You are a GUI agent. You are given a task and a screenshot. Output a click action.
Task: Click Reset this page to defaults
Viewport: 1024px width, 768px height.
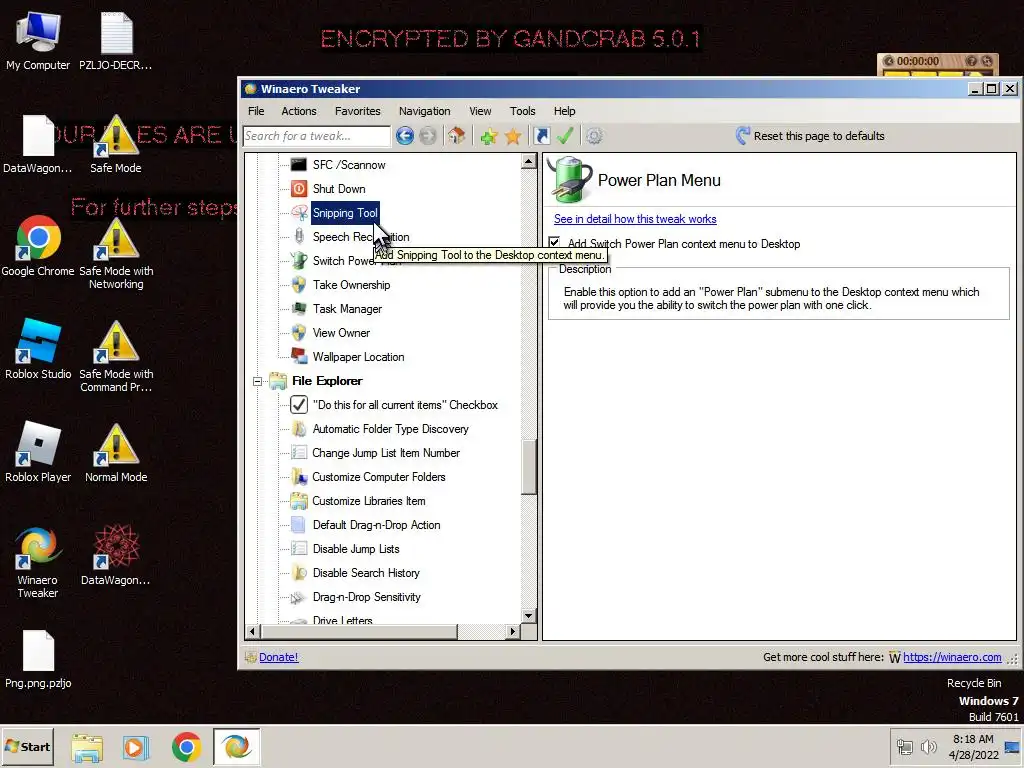click(x=810, y=136)
